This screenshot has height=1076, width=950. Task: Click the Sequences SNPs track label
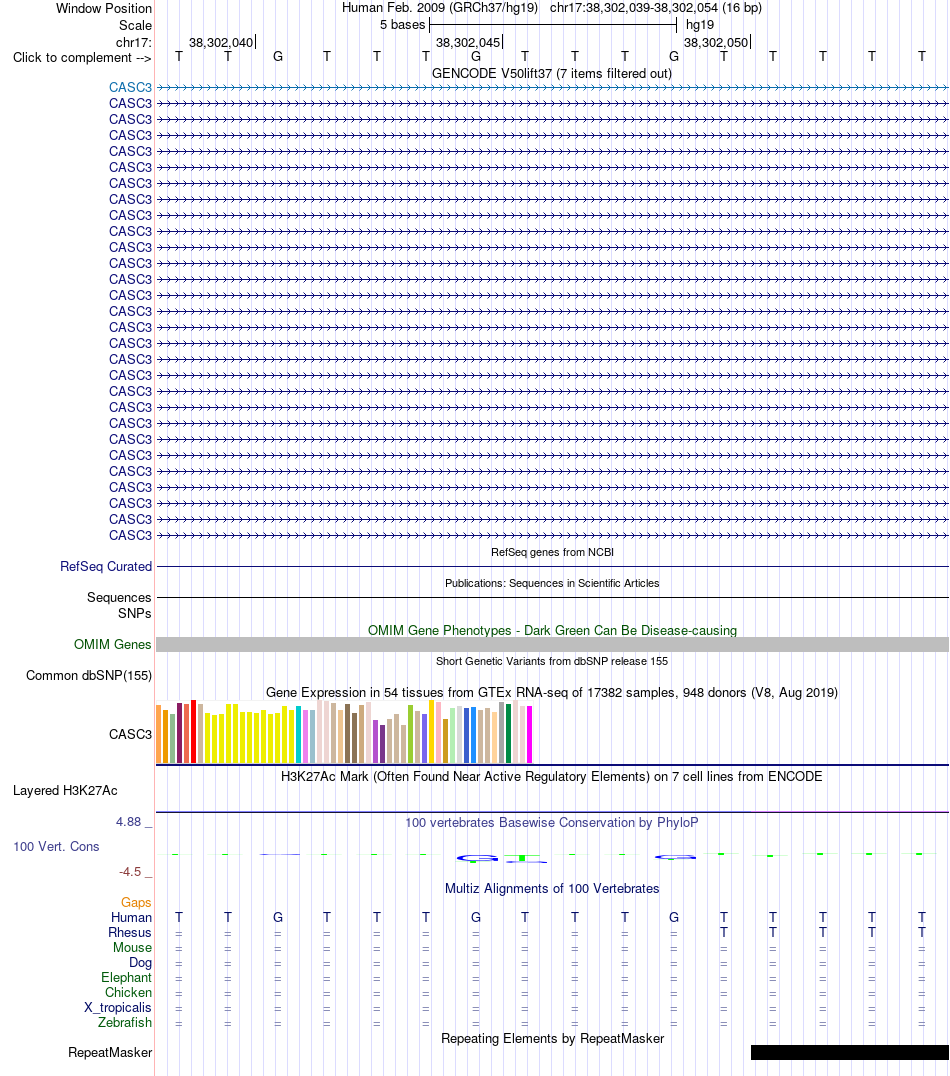click(x=119, y=605)
